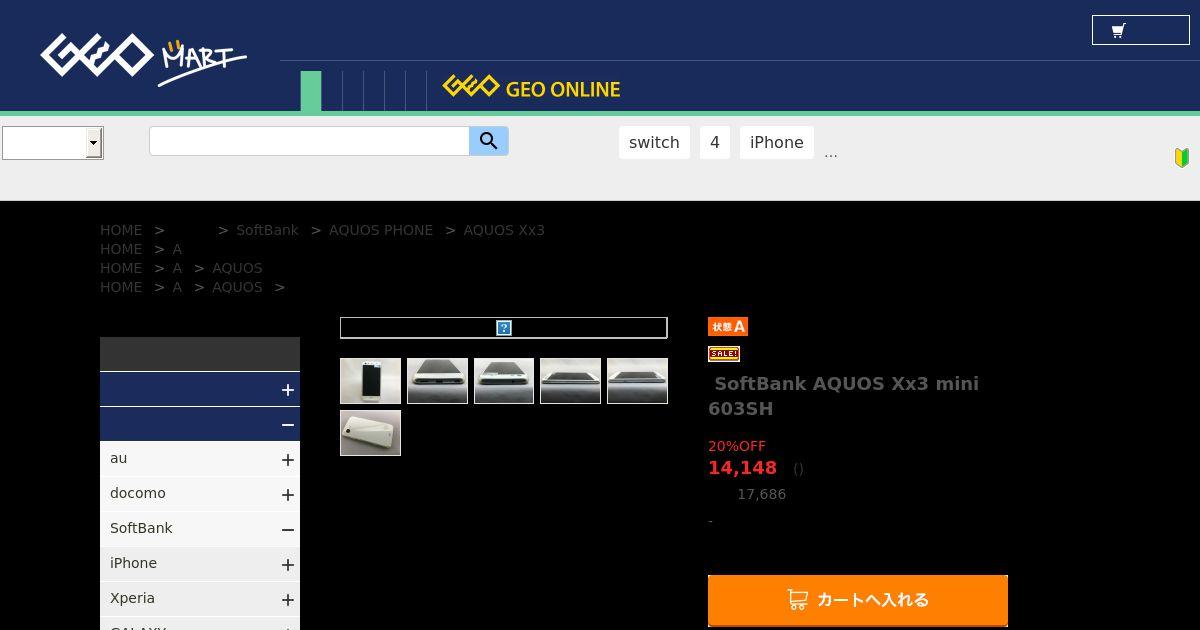1200x630 pixels.
Task: Open the category dropdown beside search
Action: 52,143
